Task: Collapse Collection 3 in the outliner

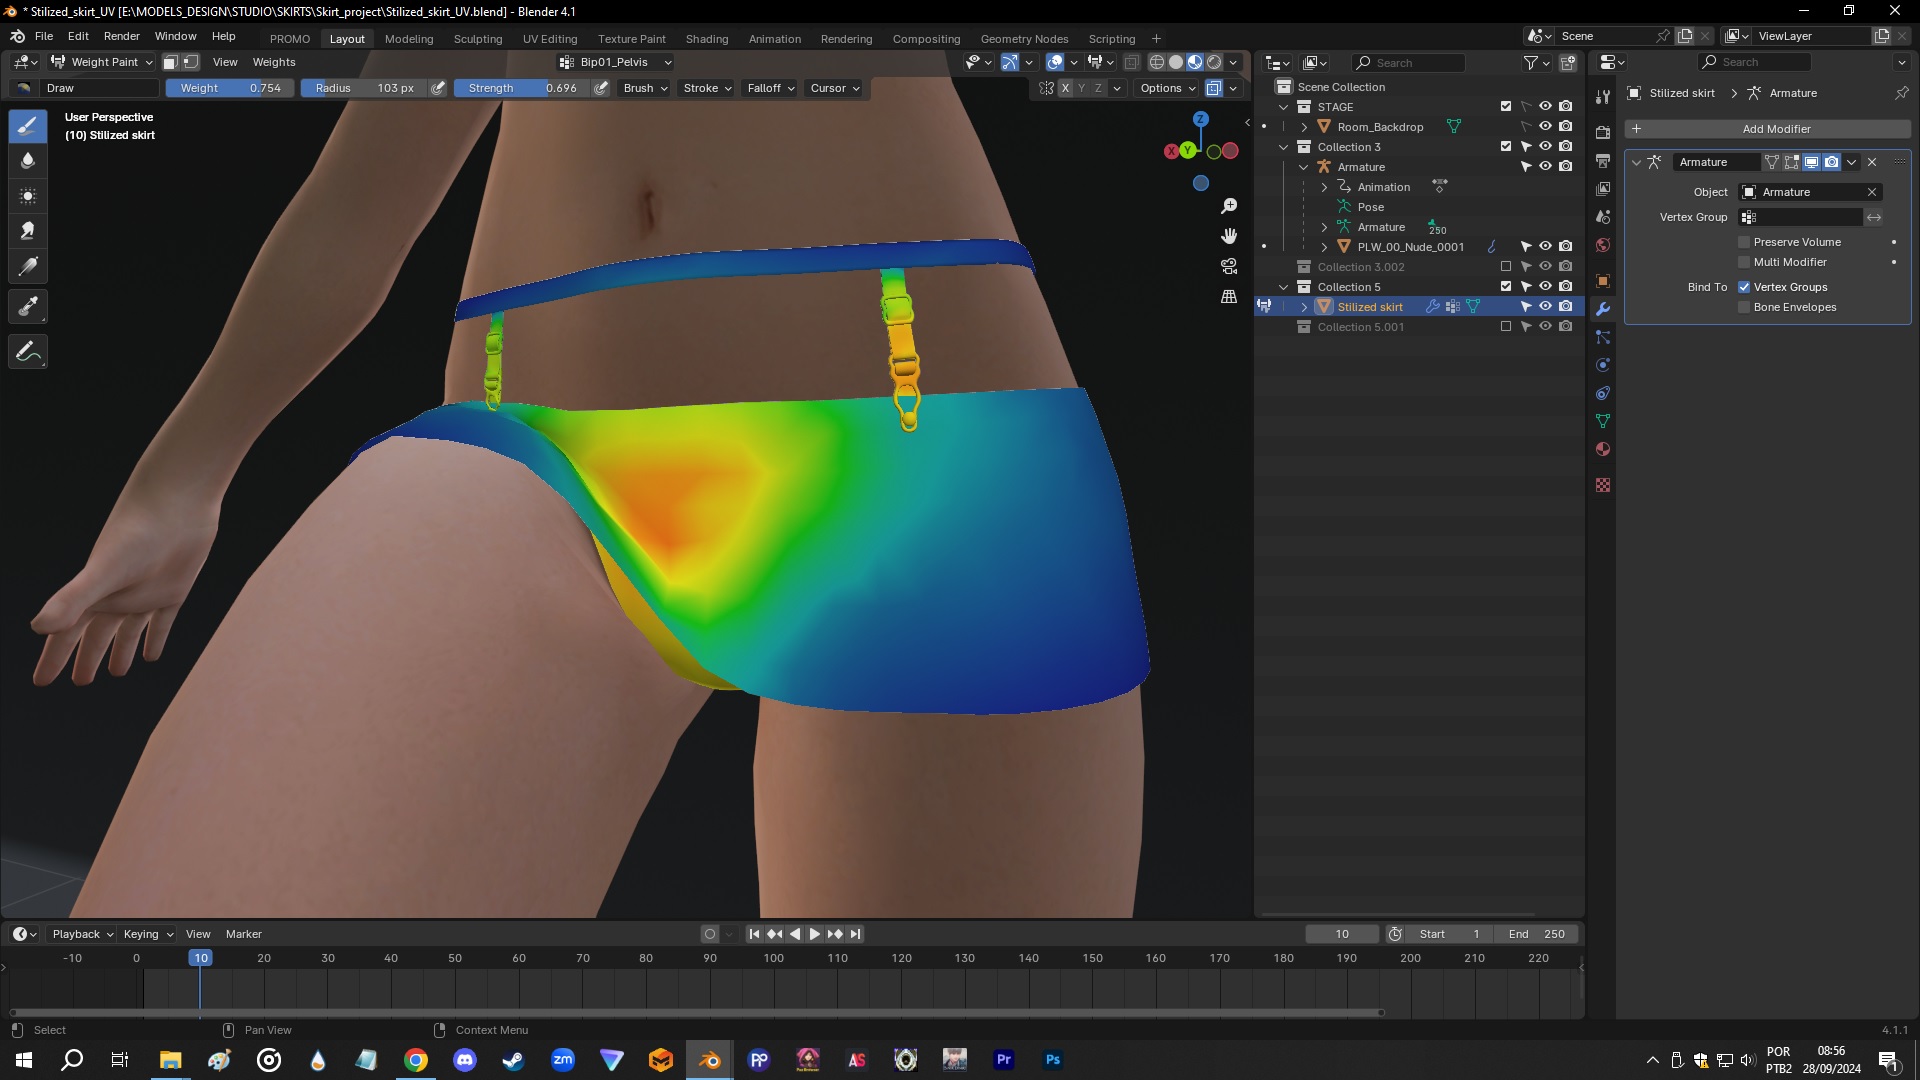Action: point(1284,146)
